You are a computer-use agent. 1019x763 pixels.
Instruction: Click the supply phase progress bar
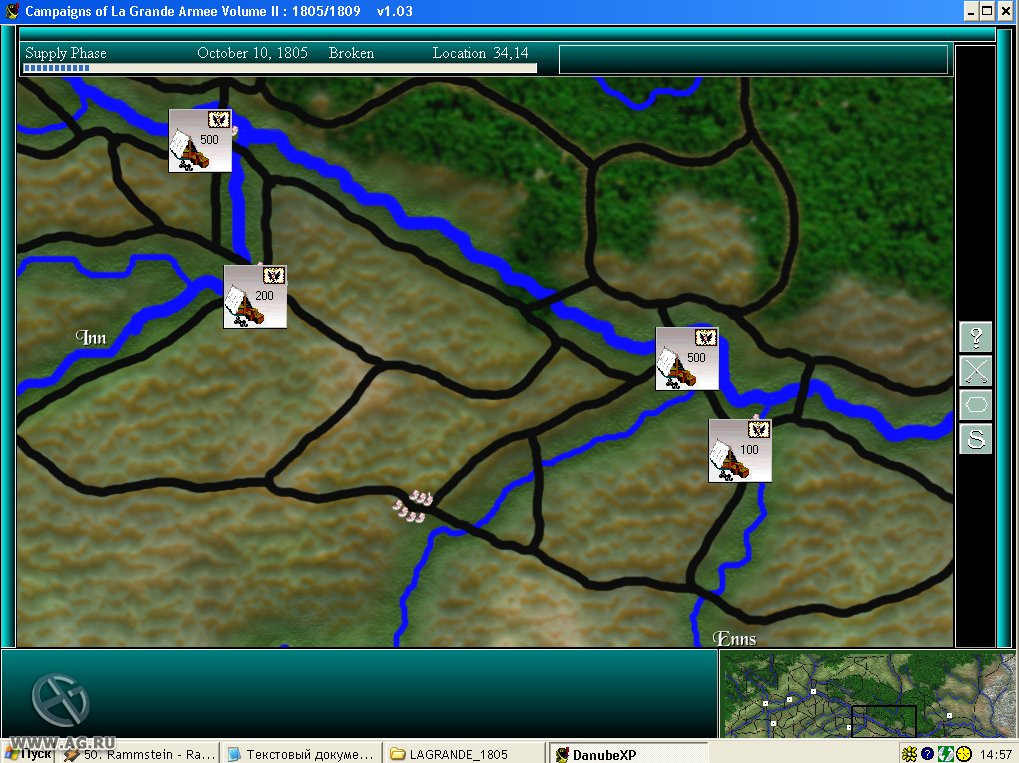click(x=280, y=68)
